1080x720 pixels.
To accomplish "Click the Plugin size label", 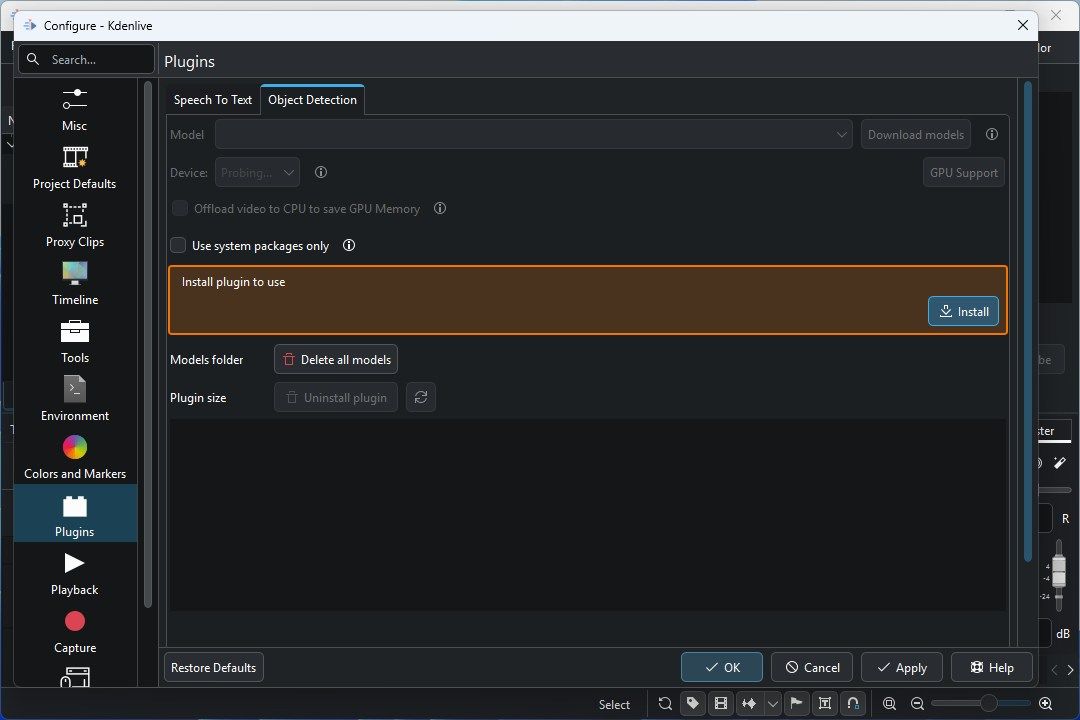I will point(198,398).
